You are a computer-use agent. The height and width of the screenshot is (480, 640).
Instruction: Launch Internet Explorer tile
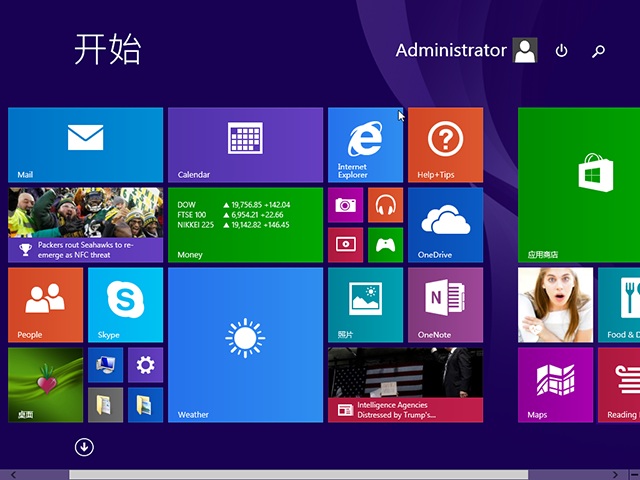tap(365, 145)
